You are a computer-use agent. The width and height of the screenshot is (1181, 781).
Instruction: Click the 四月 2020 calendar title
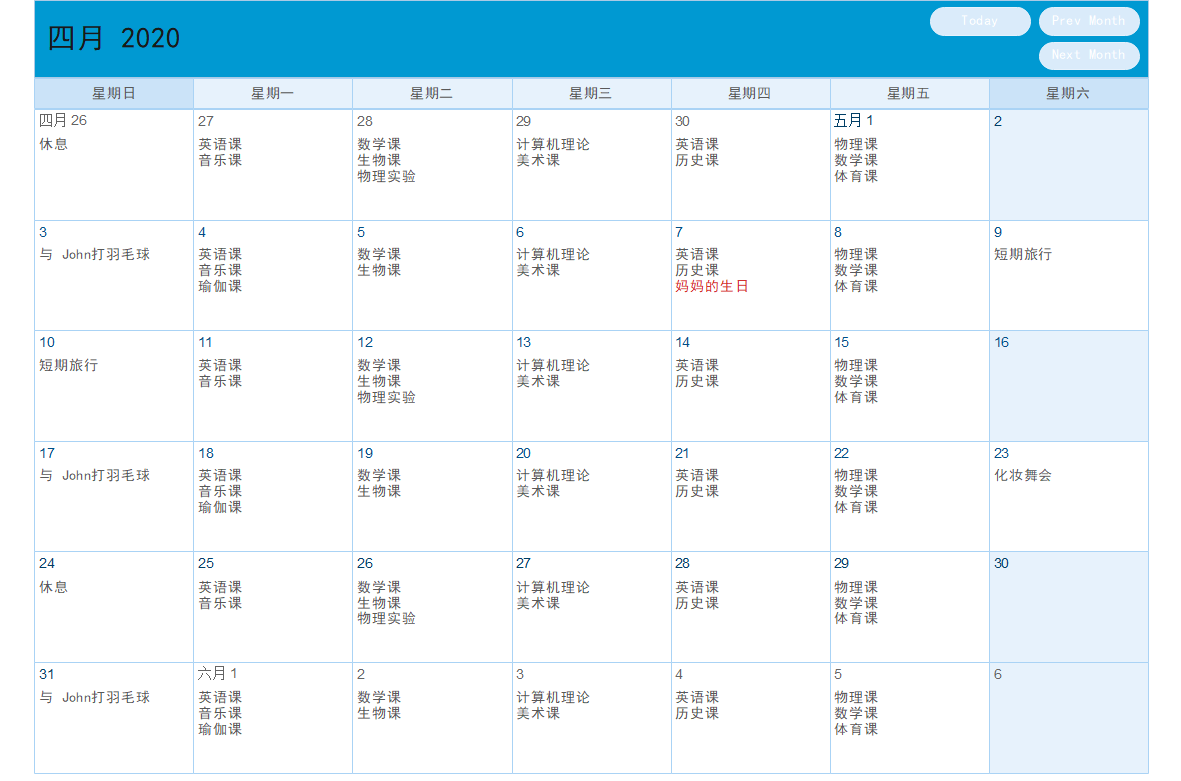pos(114,38)
